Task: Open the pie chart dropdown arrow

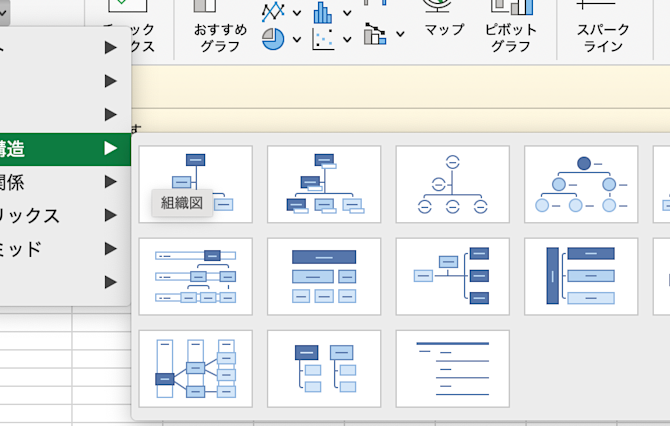Action: pyautogui.click(x=297, y=39)
